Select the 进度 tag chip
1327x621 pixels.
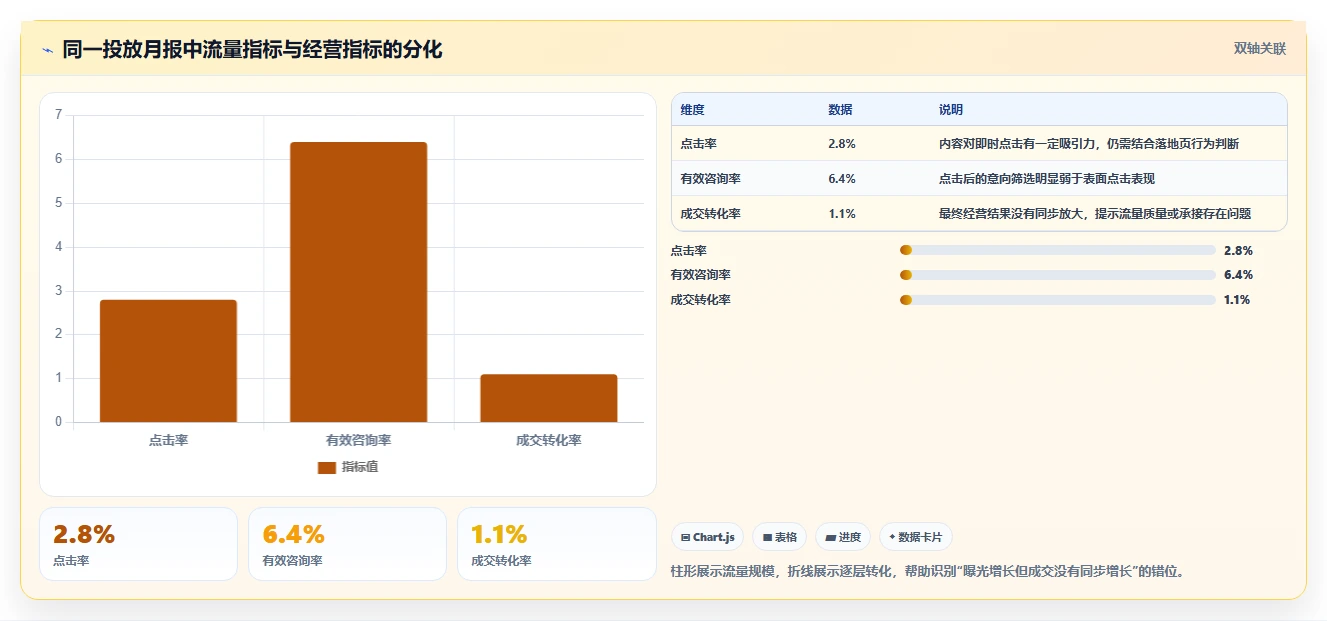[x=843, y=537]
